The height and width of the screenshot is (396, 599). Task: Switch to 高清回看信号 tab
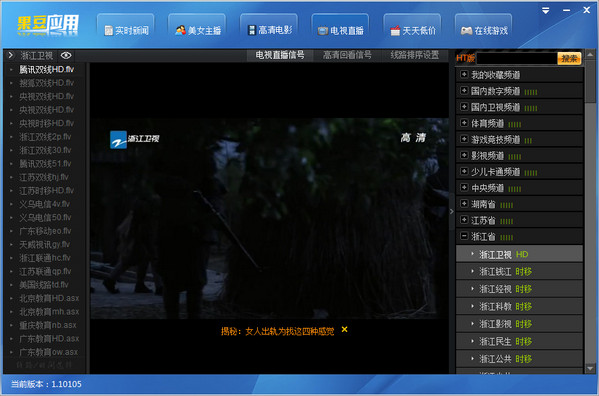click(347, 55)
